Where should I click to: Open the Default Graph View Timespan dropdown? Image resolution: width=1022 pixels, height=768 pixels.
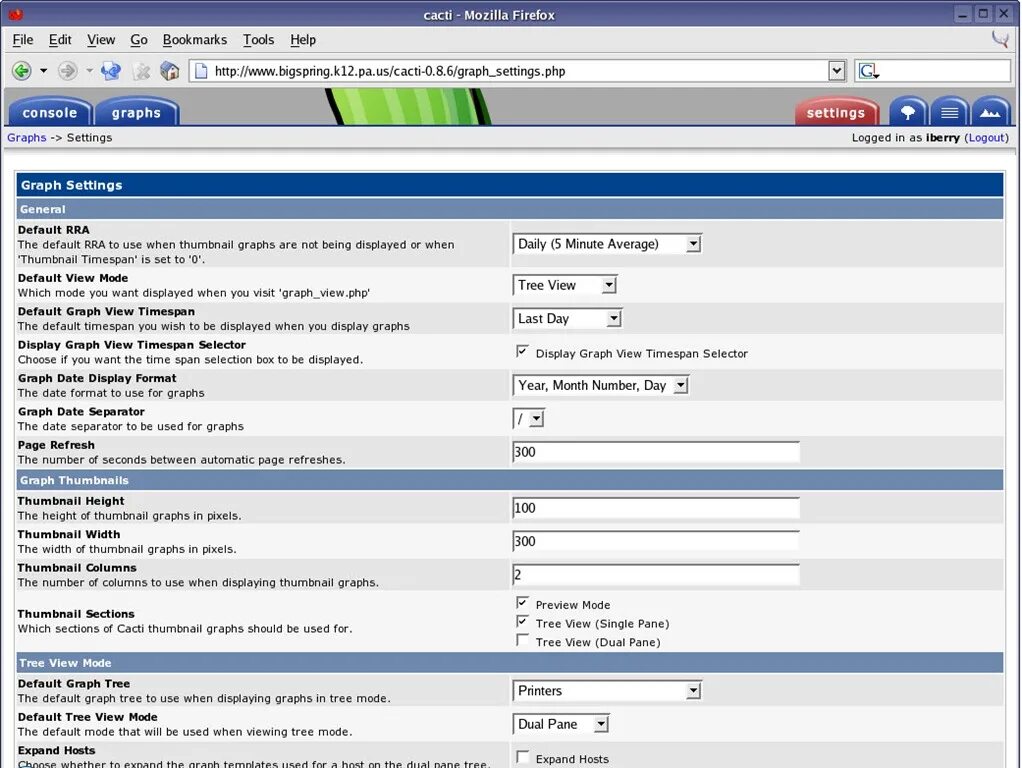pyautogui.click(x=568, y=318)
